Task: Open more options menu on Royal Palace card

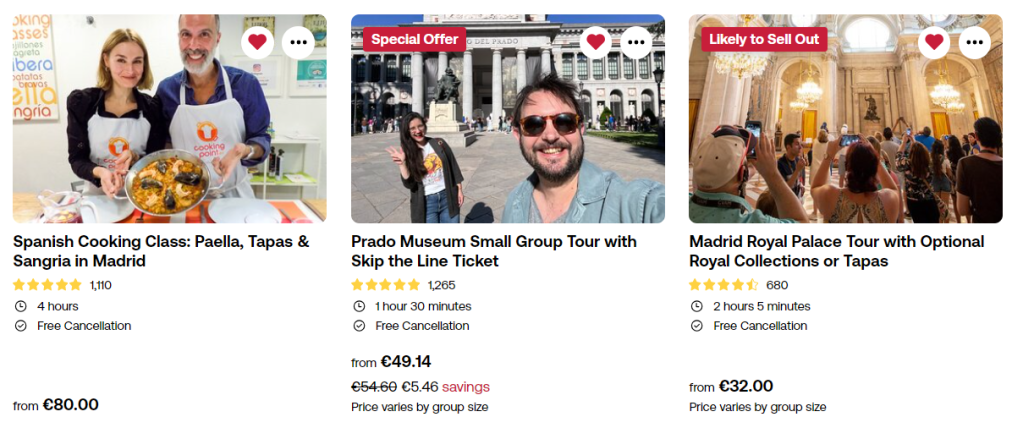Action: click(x=974, y=42)
